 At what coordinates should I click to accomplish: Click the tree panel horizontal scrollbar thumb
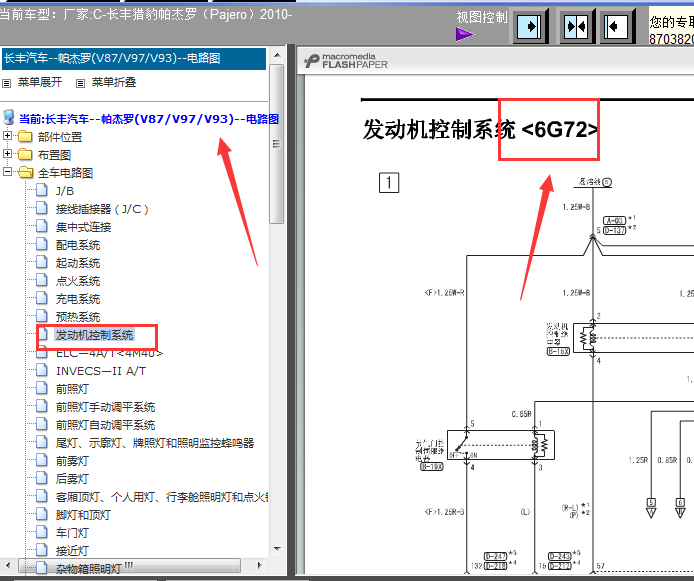coord(129,566)
